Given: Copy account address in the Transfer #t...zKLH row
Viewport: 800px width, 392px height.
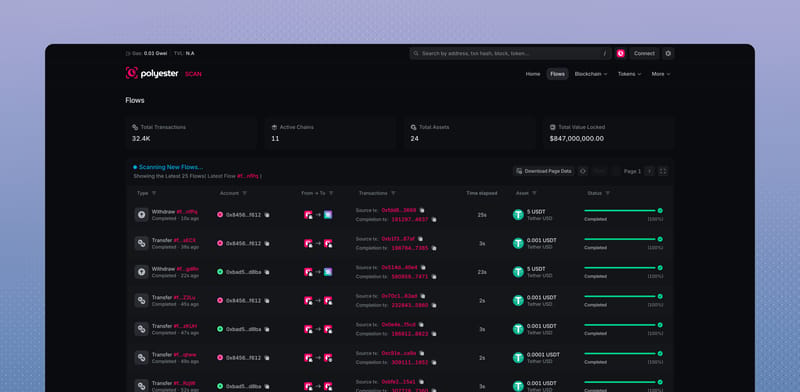Looking at the screenshot, I should (x=267, y=329).
